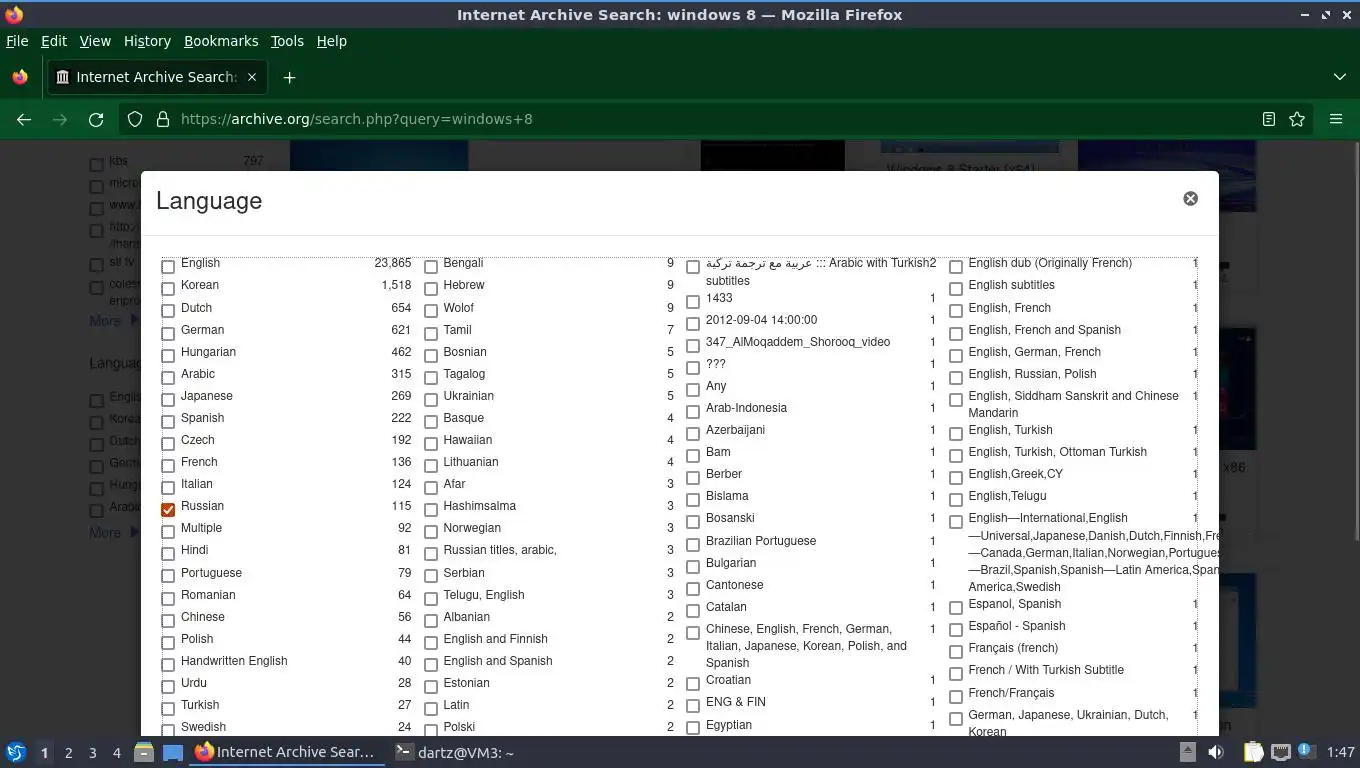Screen dimensions: 1360x768
Task: Click the Hashimsalma label
Action: point(480,506)
